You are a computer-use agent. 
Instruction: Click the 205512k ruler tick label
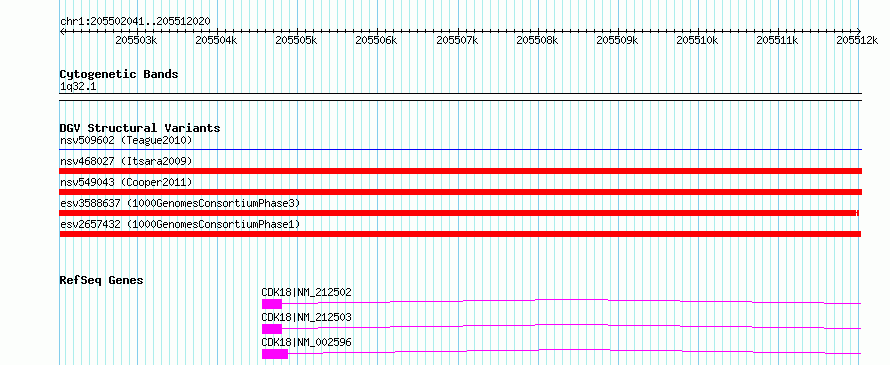pyautogui.click(x=858, y=40)
